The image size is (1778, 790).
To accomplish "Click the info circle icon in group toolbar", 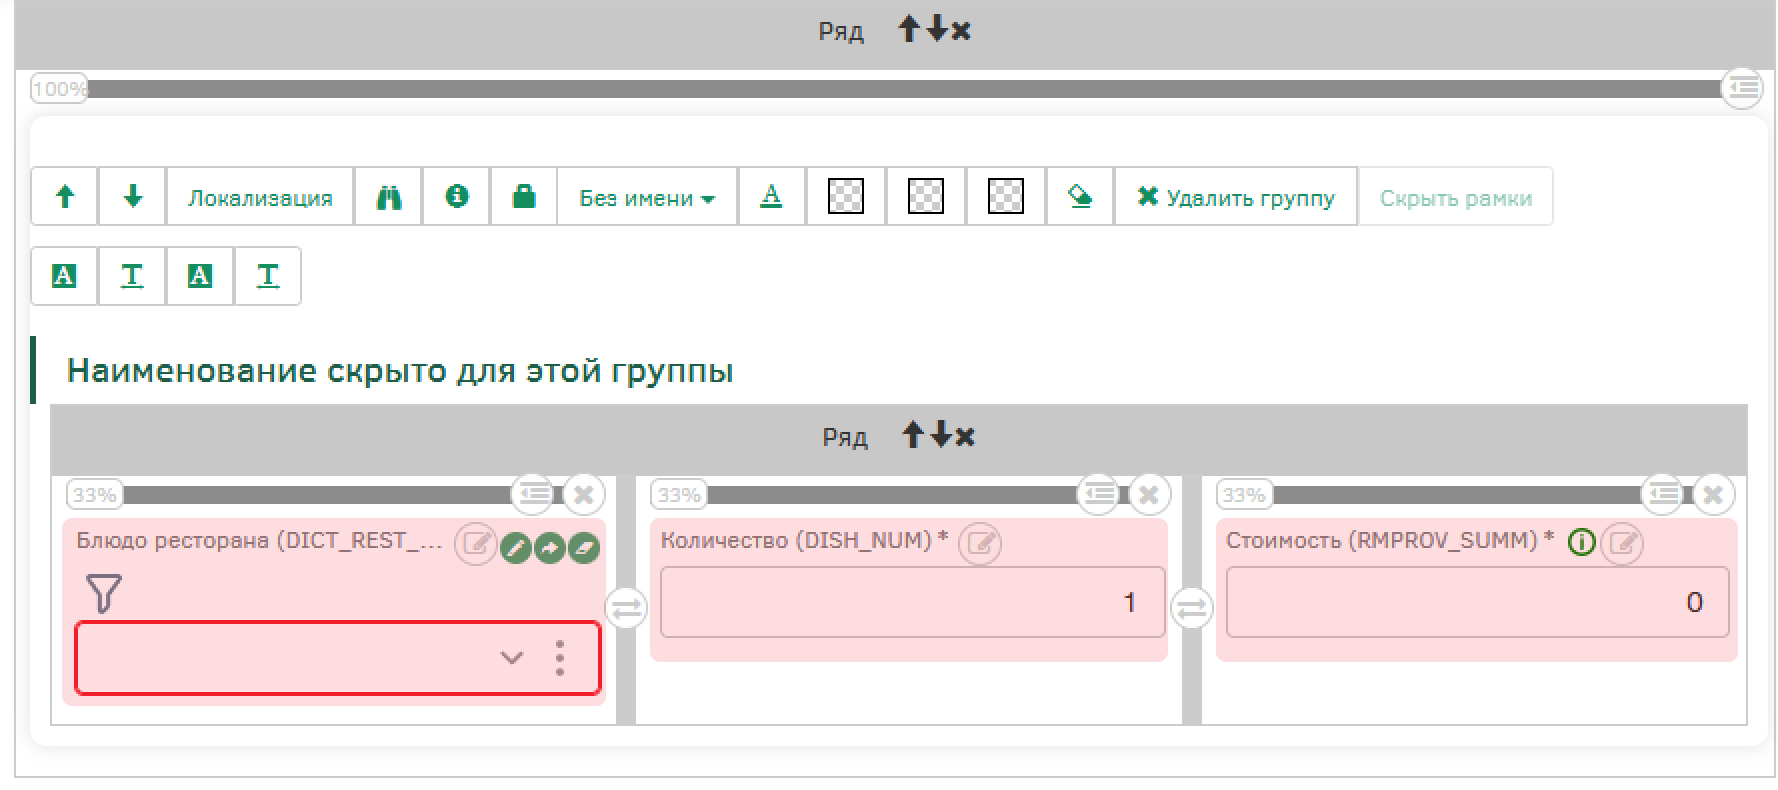I will [457, 197].
